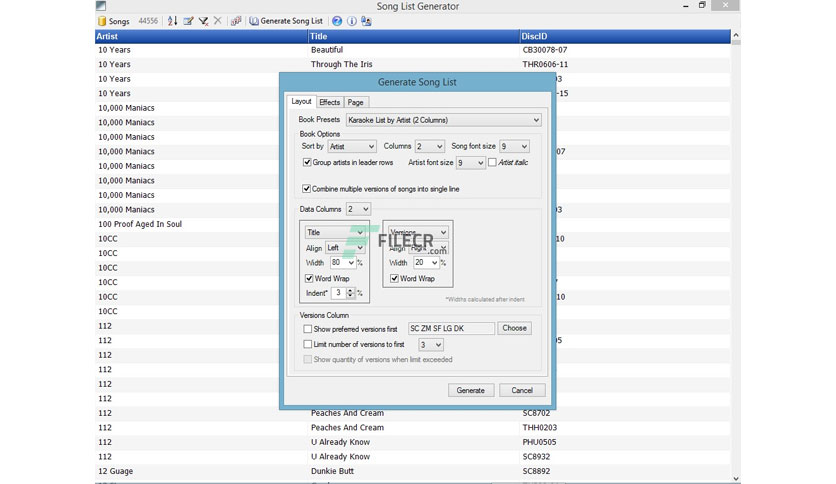Select the 'Through The Iris' title cell
The width and height of the screenshot is (836, 484).
coord(342,64)
